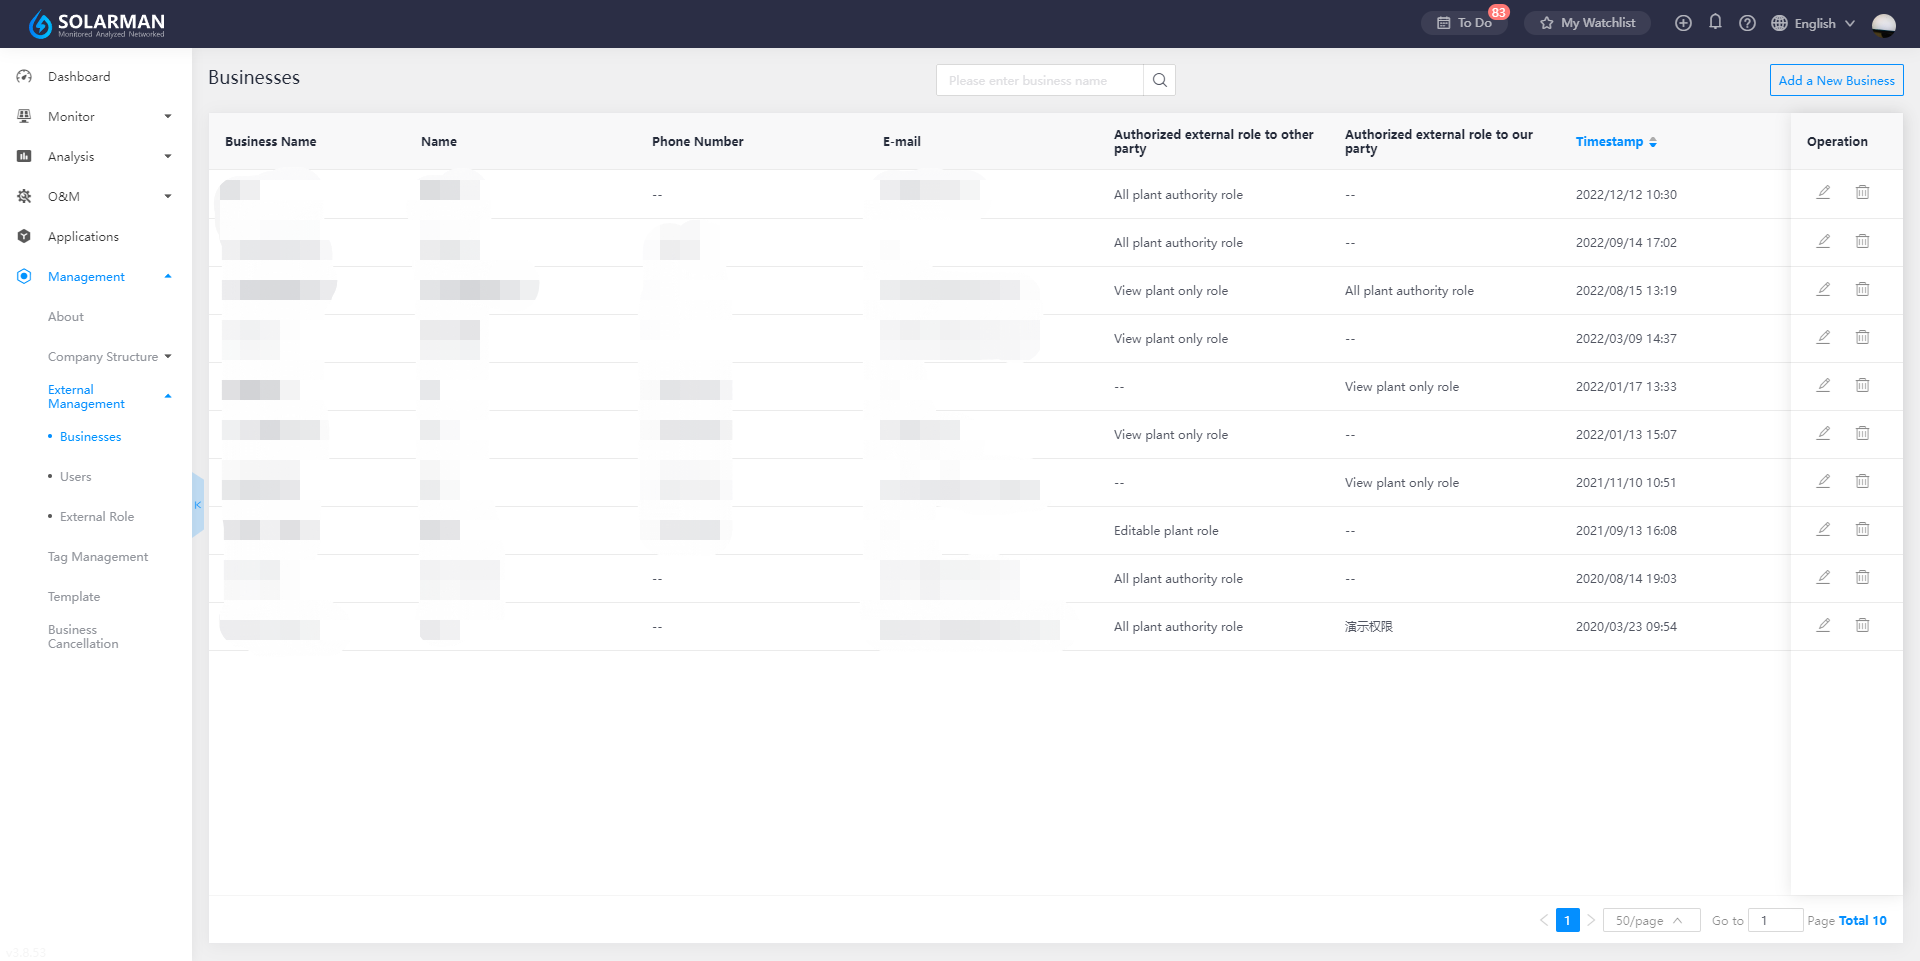The image size is (1920, 961).
Task: Collapse the External Management section chevron
Action: click(x=168, y=396)
